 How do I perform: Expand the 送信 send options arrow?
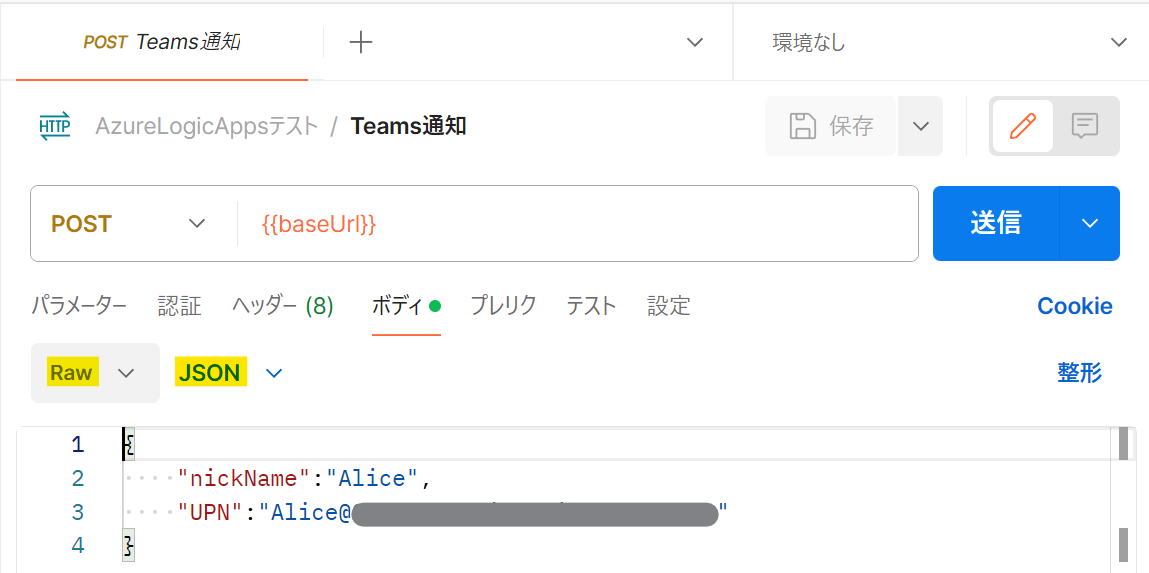pyautogui.click(x=1090, y=223)
